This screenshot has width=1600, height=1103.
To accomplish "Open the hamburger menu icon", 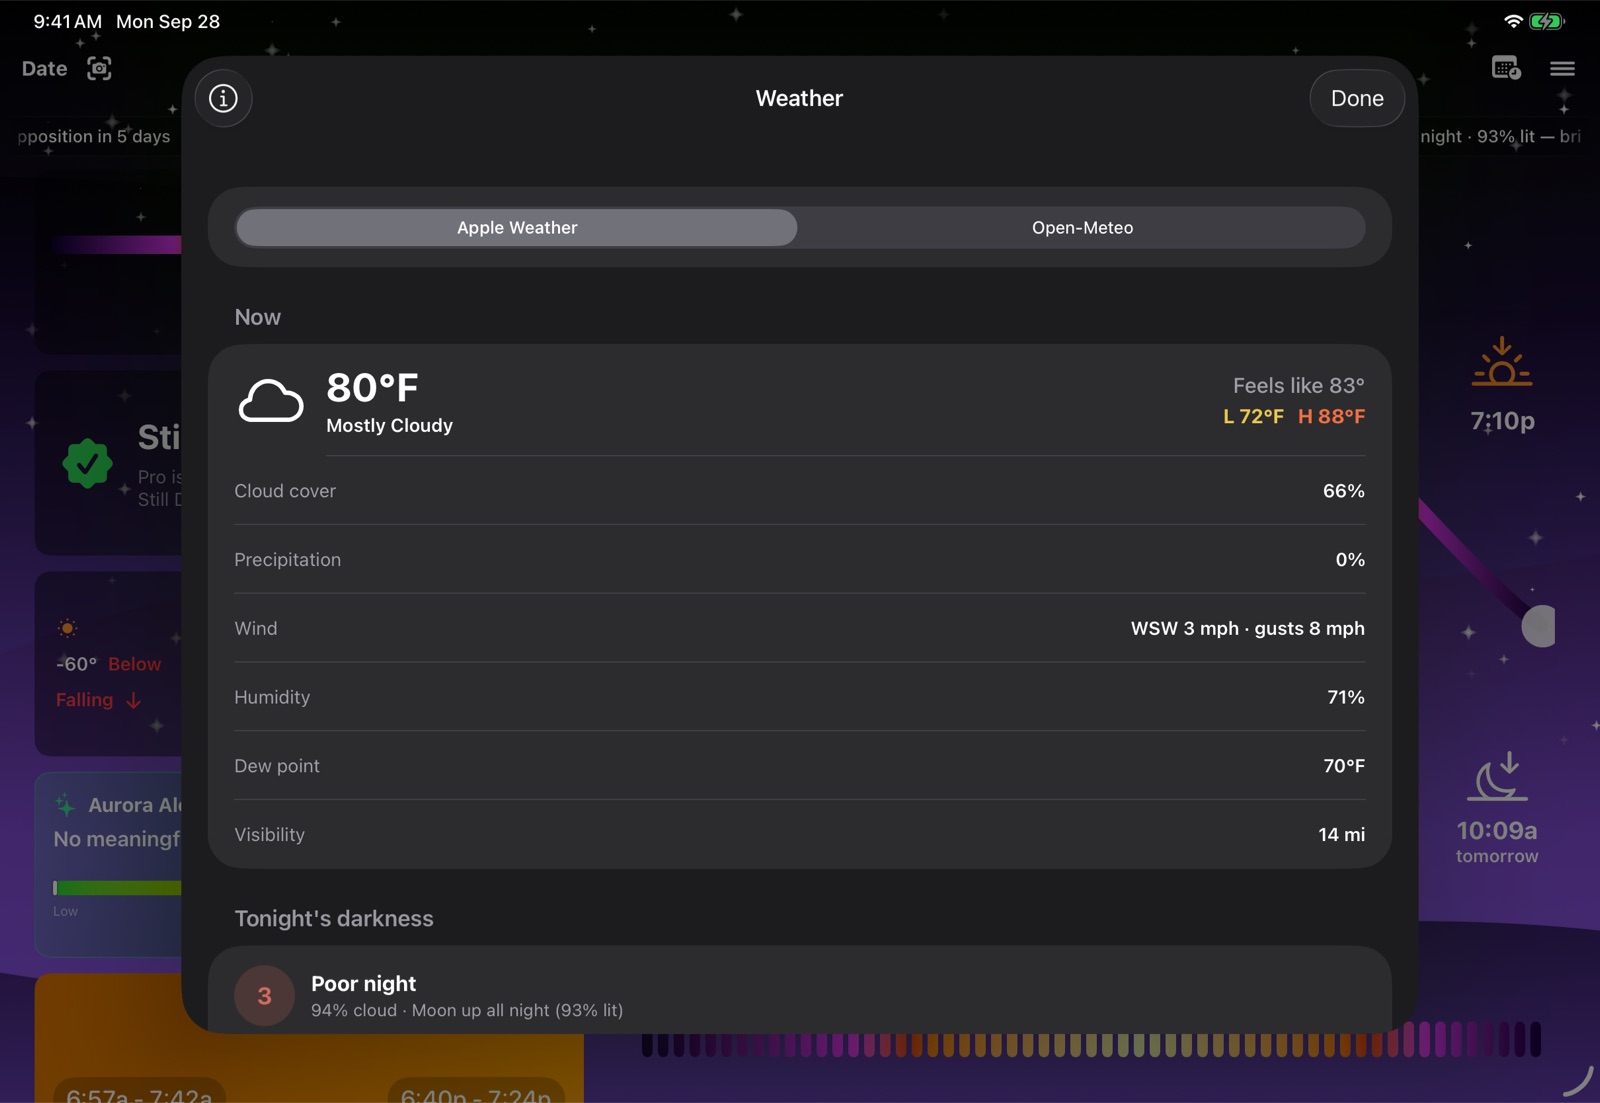I will pyautogui.click(x=1562, y=68).
